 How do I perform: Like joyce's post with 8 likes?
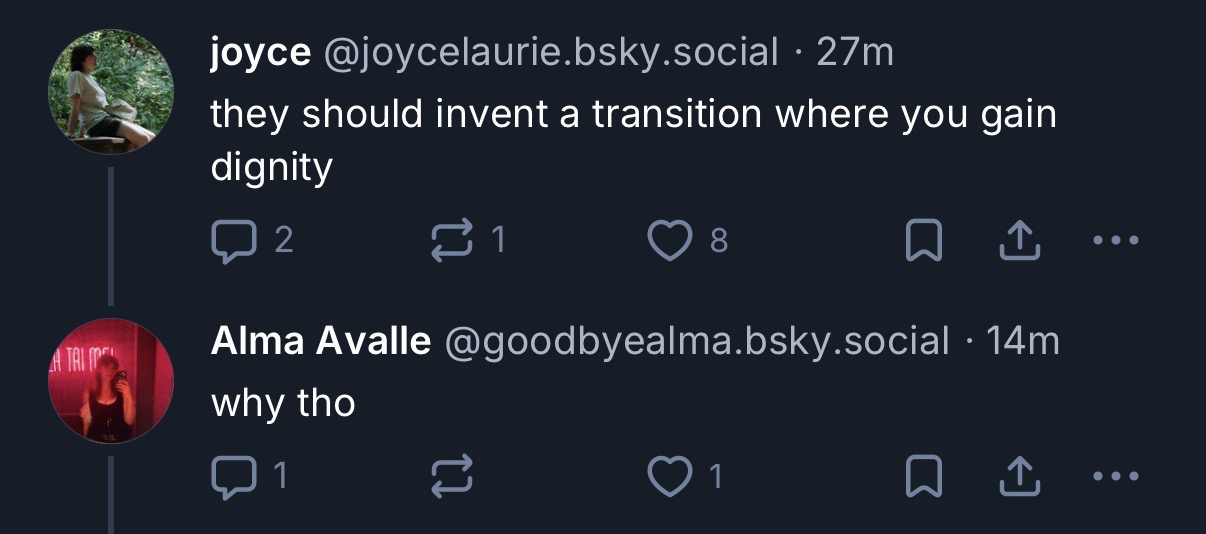(x=668, y=240)
